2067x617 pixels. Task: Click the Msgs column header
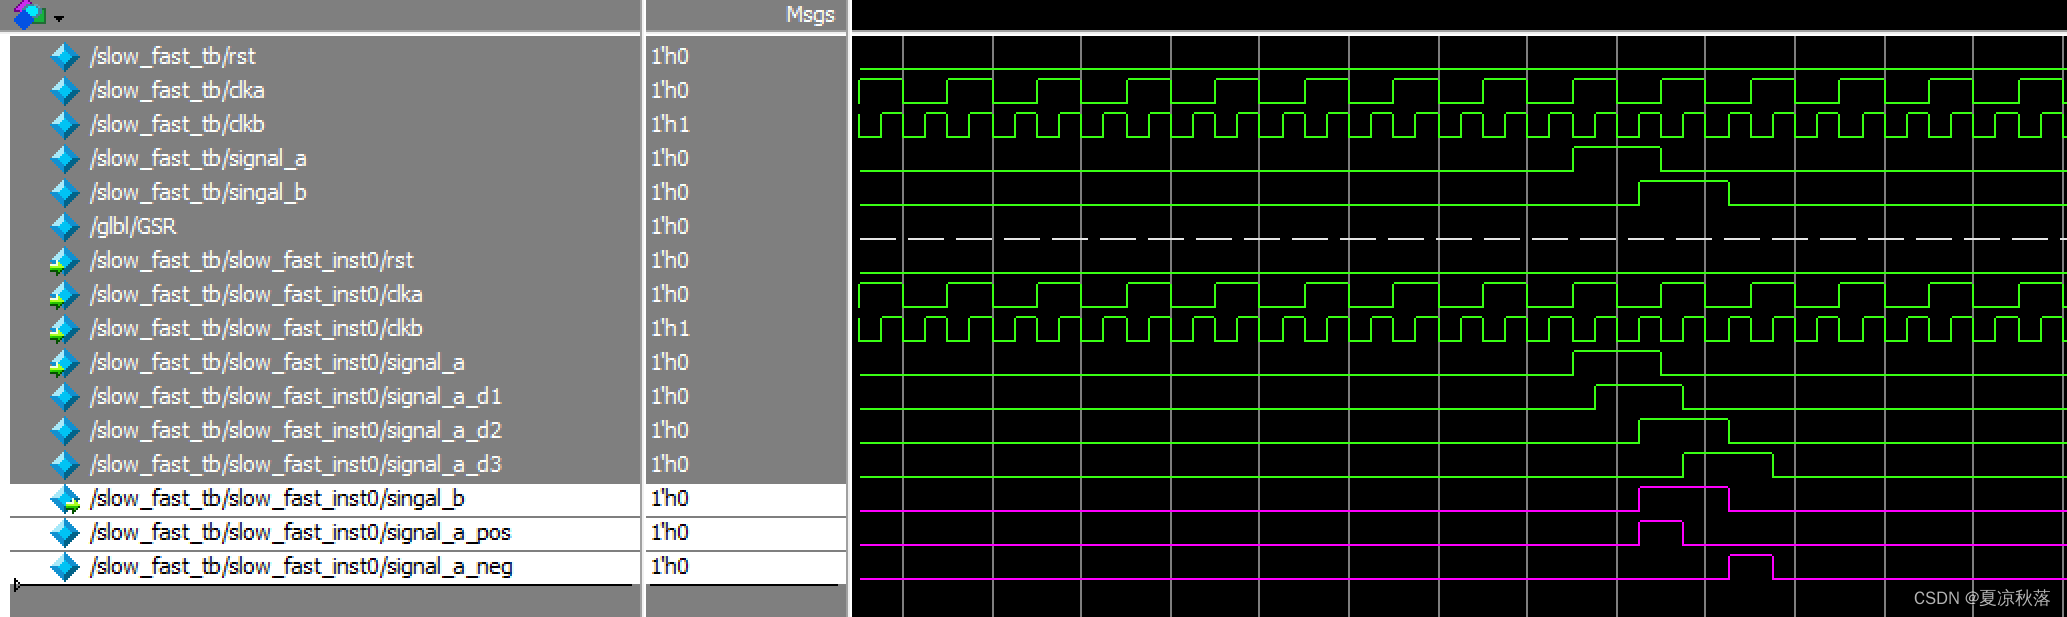click(x=810, y=15)
